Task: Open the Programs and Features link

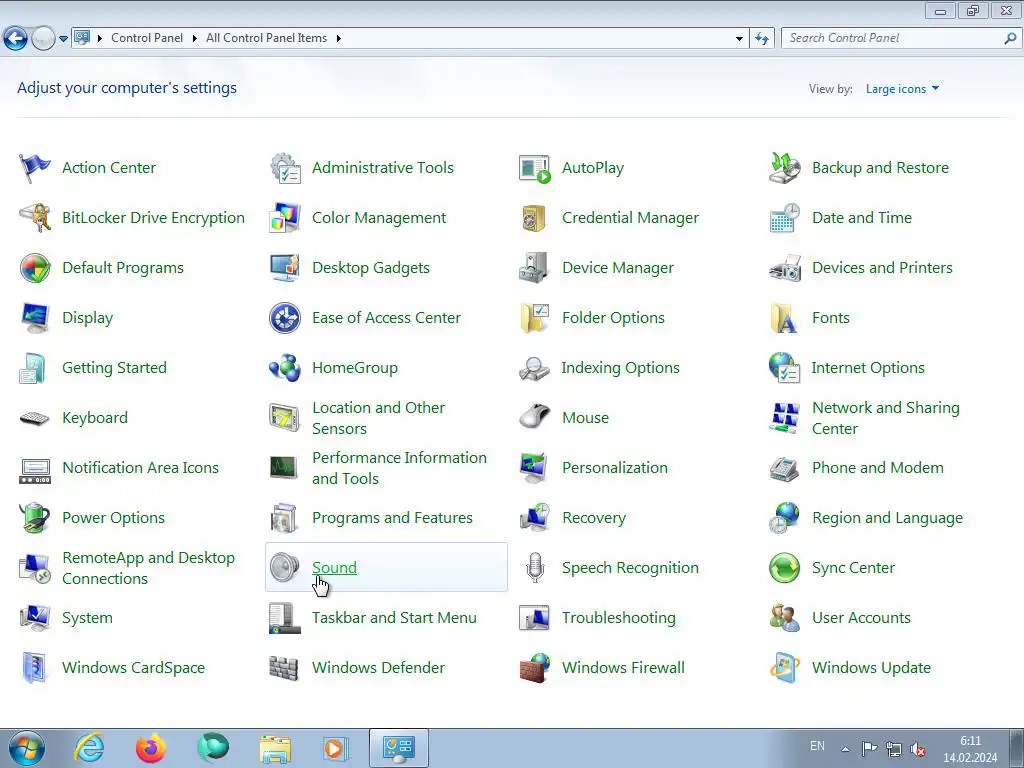Action: point(392,518)
